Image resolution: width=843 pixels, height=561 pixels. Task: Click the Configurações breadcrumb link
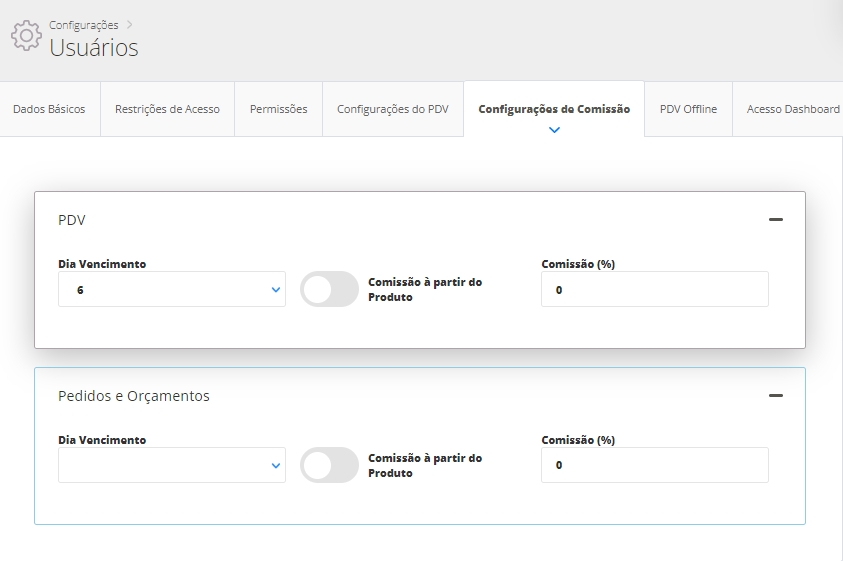click(84, 25)
